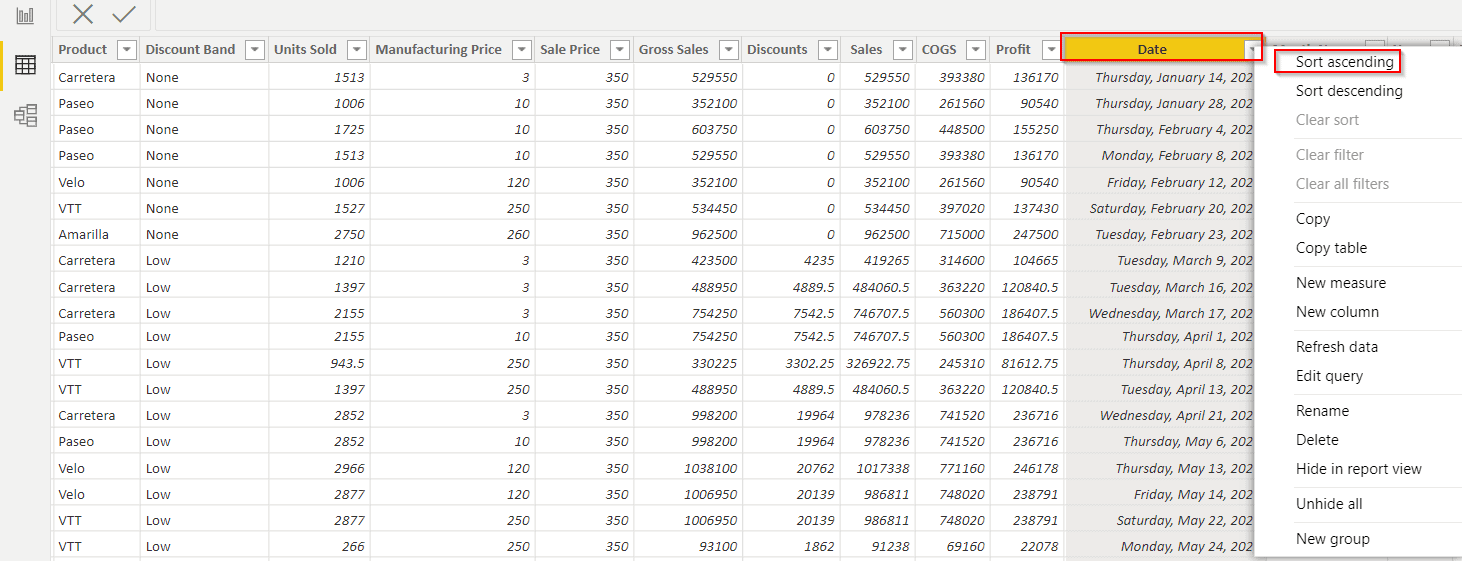The image size is (1462, 561).
Task: Select Copy table in context menu
Action: pos(1331,248)
